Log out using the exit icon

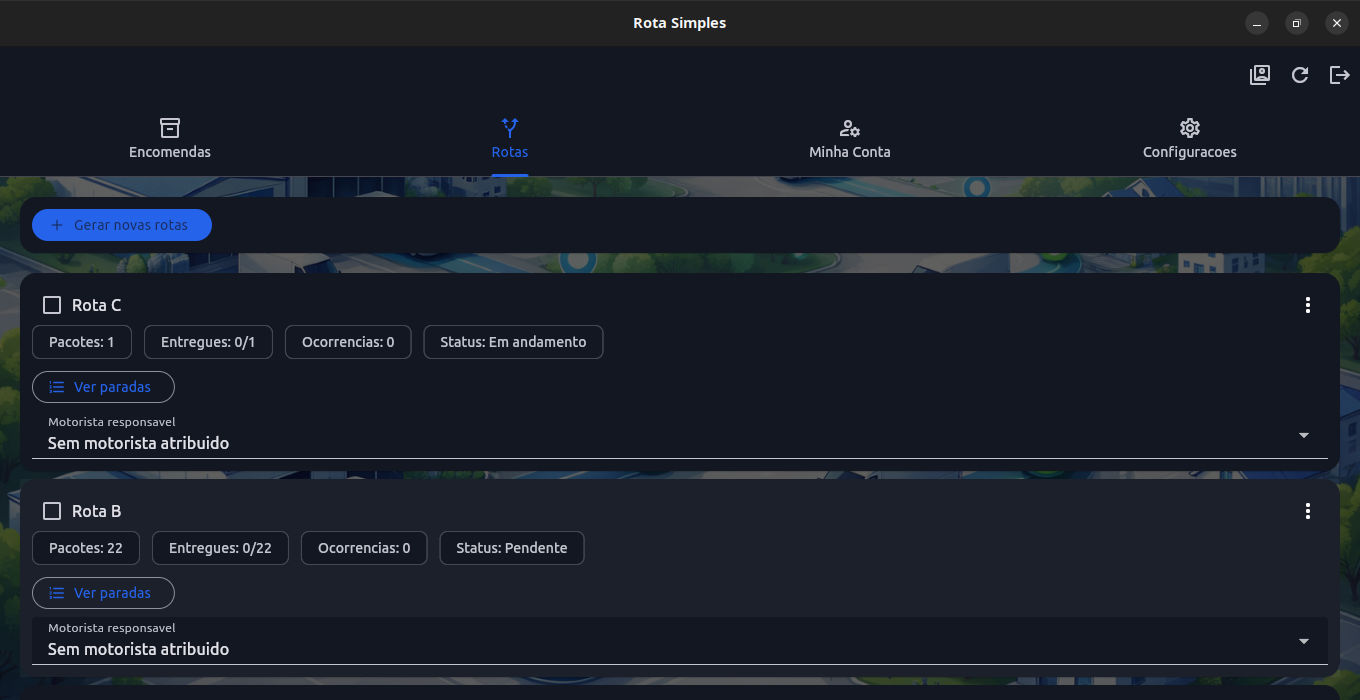pos(1339,75)
